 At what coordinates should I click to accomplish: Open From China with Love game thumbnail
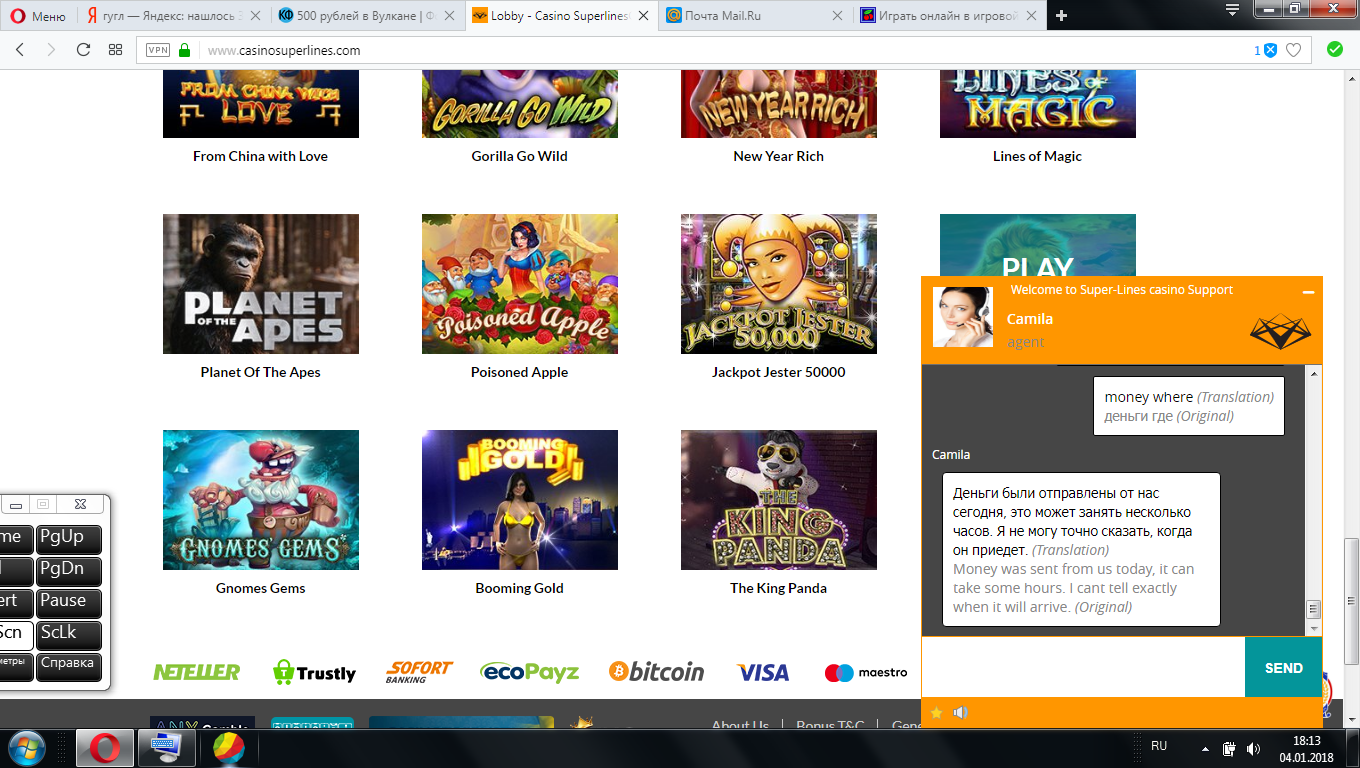coord(260,104)
